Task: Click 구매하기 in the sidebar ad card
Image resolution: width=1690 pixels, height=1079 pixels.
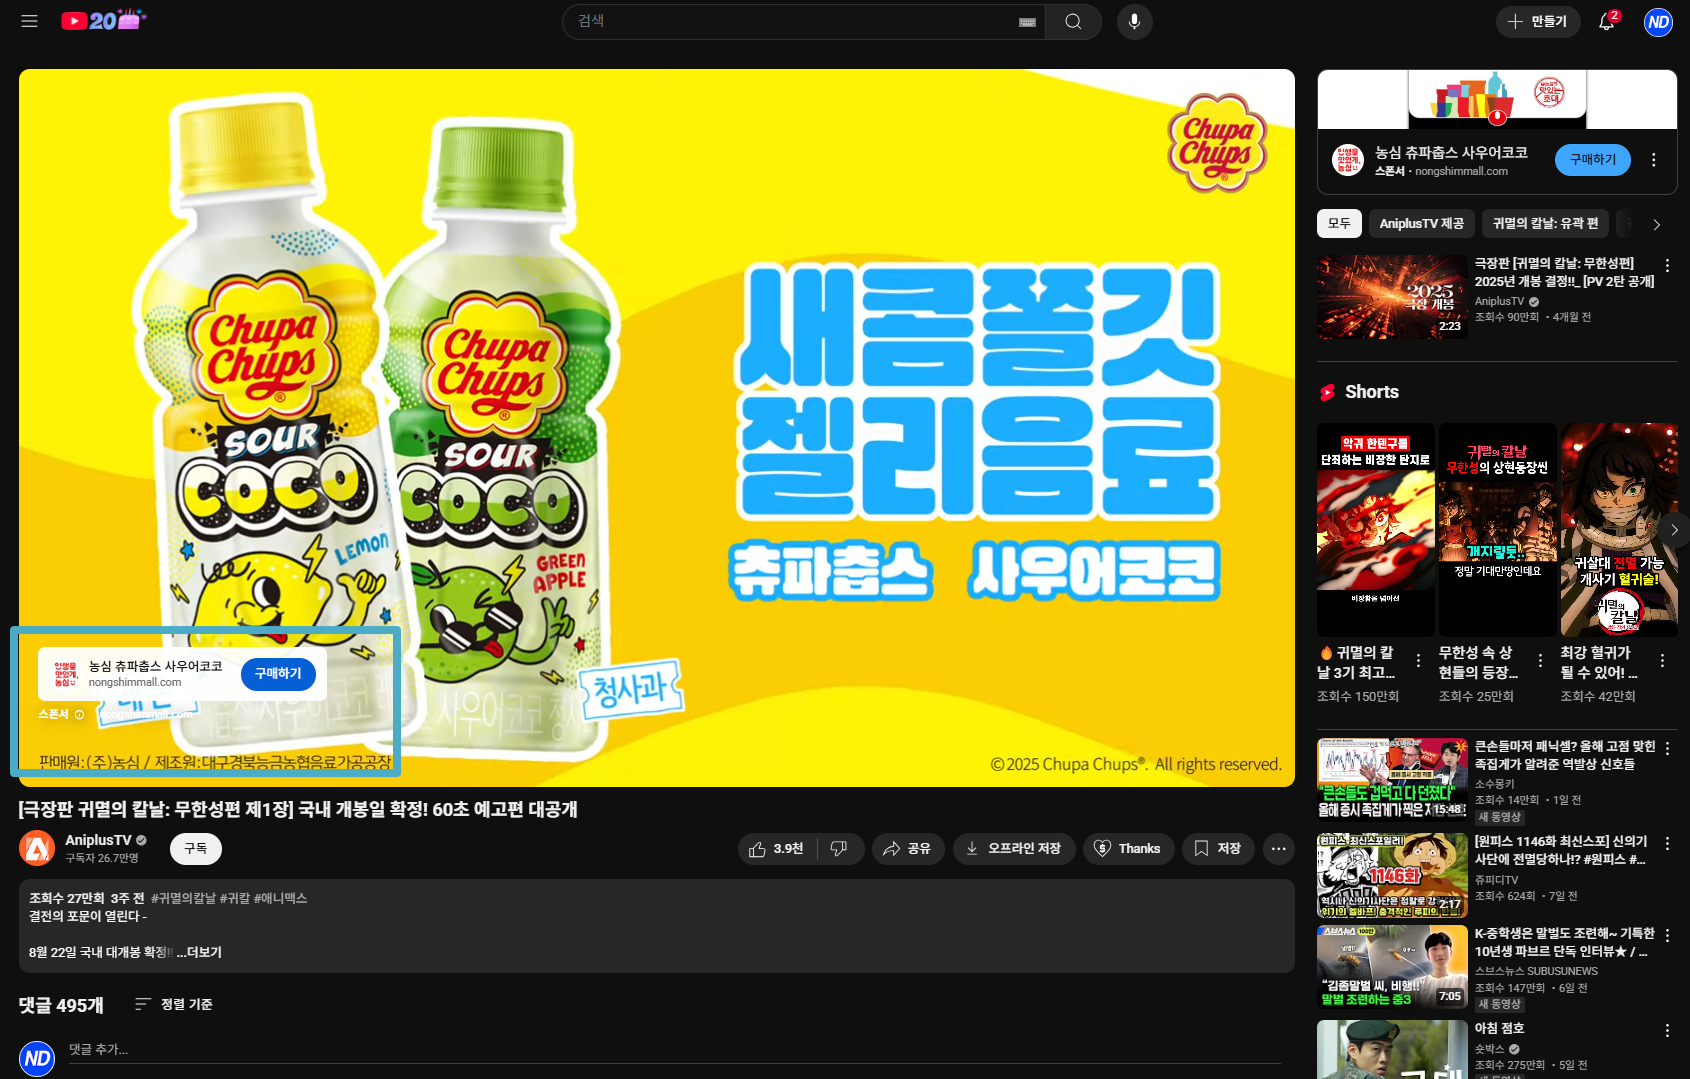Action: (x=1592, y=160)
